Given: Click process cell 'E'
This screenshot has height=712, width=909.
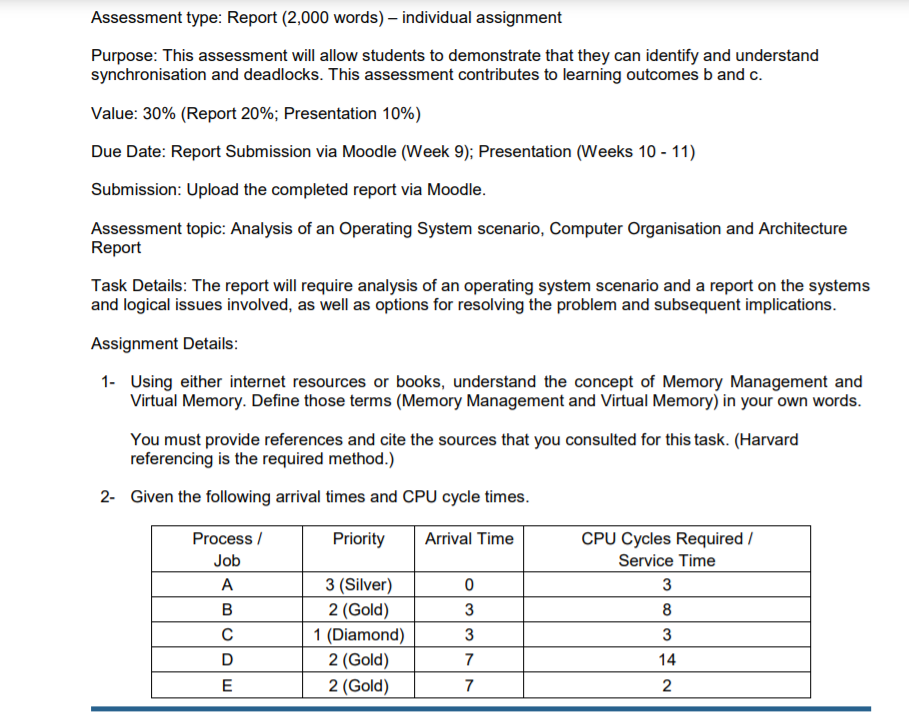Looking at the screenshot, I should click(x=227, y=685).
